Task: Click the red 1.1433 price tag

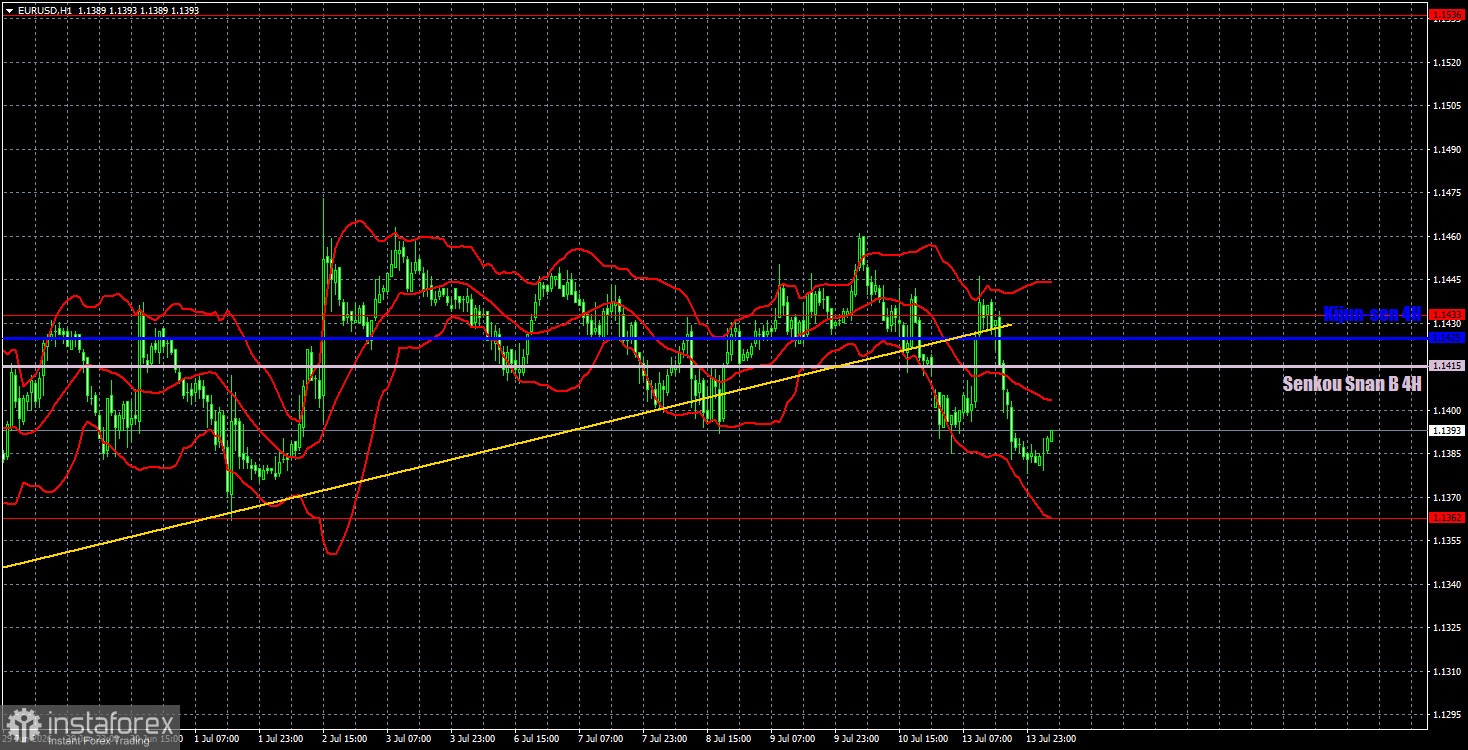Action: pos(1447,314)
